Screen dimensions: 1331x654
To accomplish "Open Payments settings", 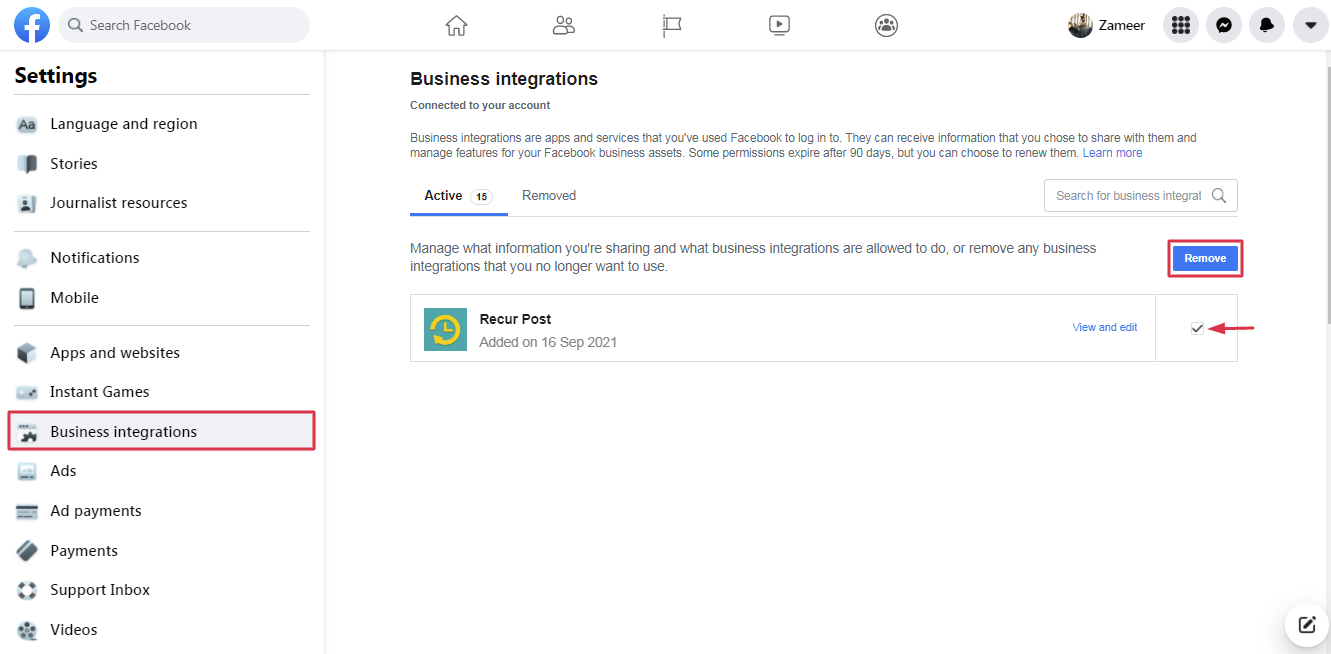I will point(162,551).
